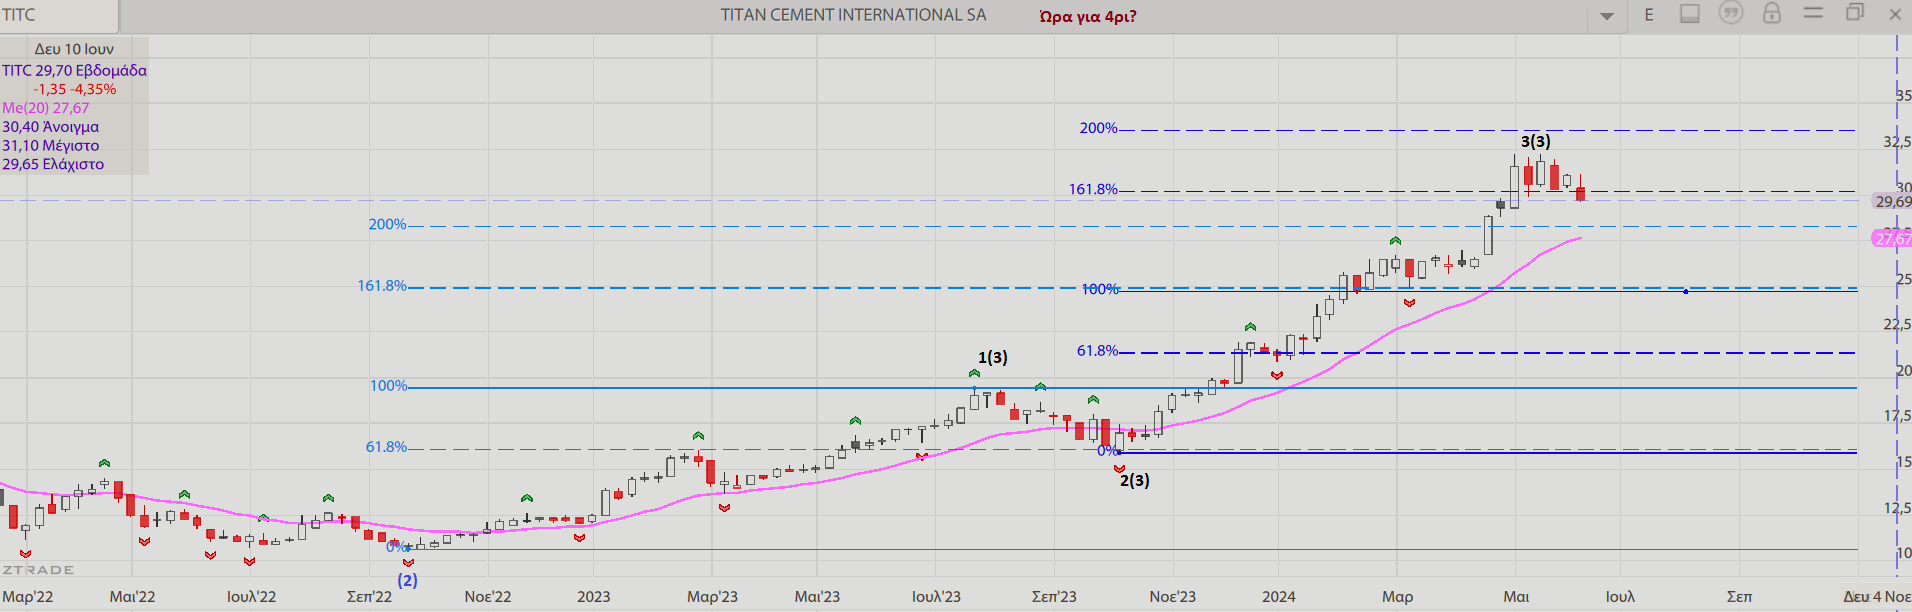Click the 'Ιουλ'23' label on time axis
The image size is (1912, 612).
click(x=936, y=597)
